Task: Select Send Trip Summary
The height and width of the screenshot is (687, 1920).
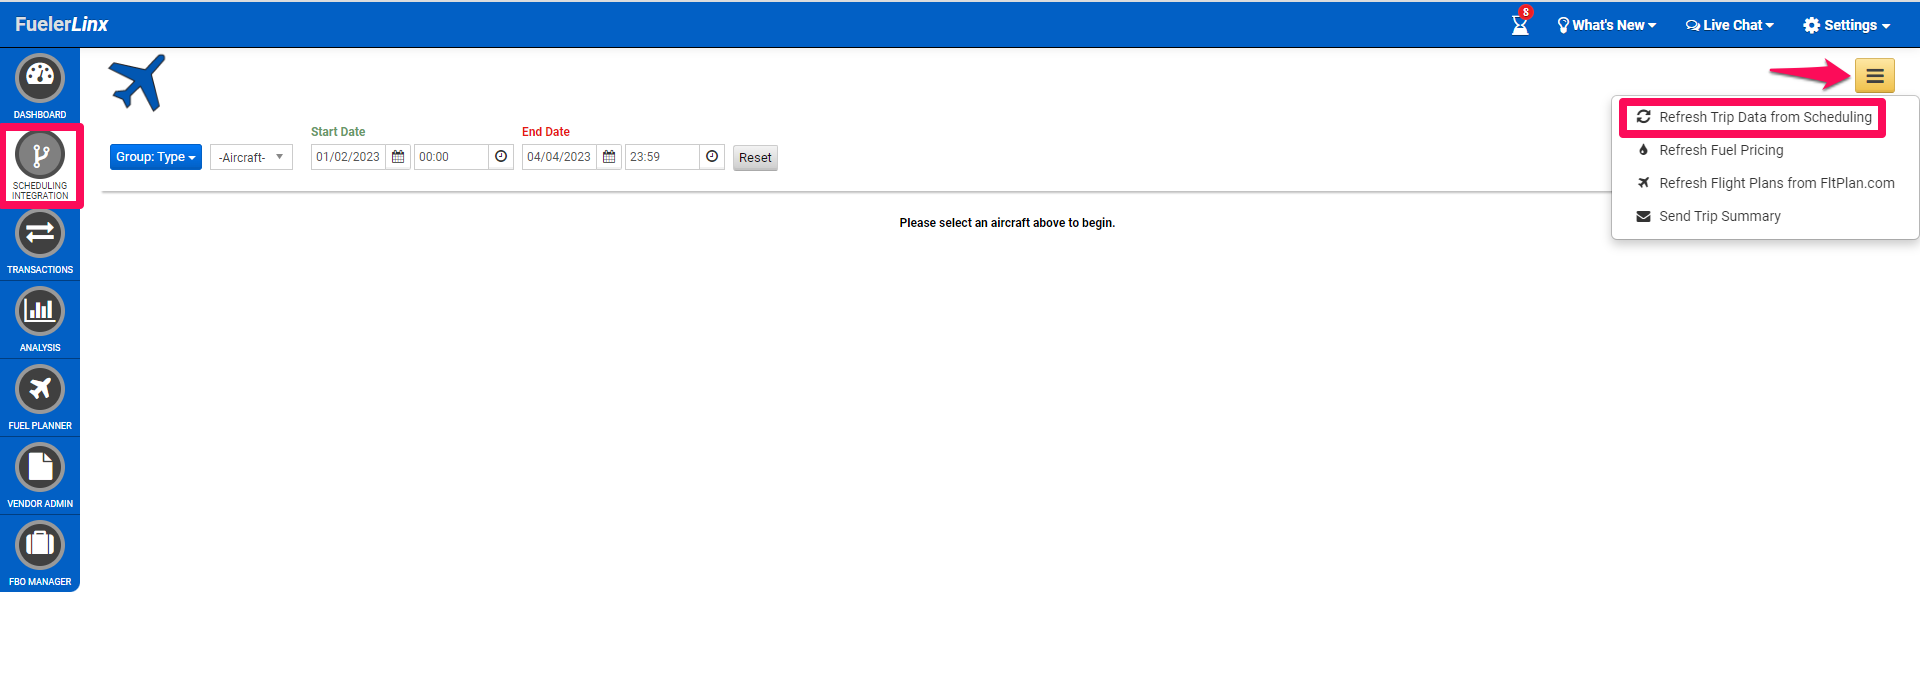Action: pos(1765,216)
